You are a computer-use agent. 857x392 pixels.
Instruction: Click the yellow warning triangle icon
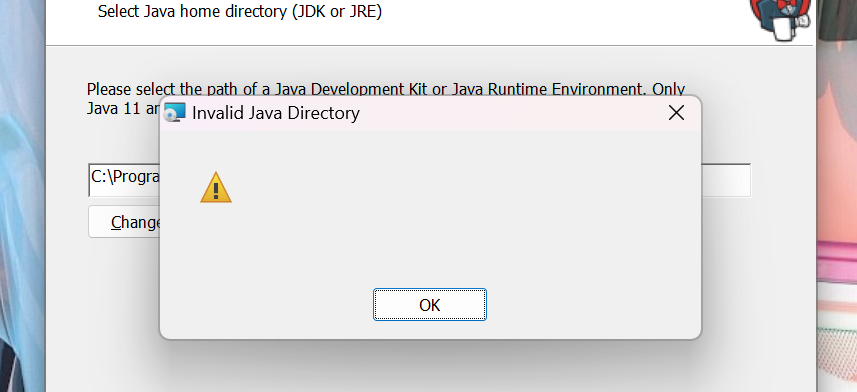[216, 188]
